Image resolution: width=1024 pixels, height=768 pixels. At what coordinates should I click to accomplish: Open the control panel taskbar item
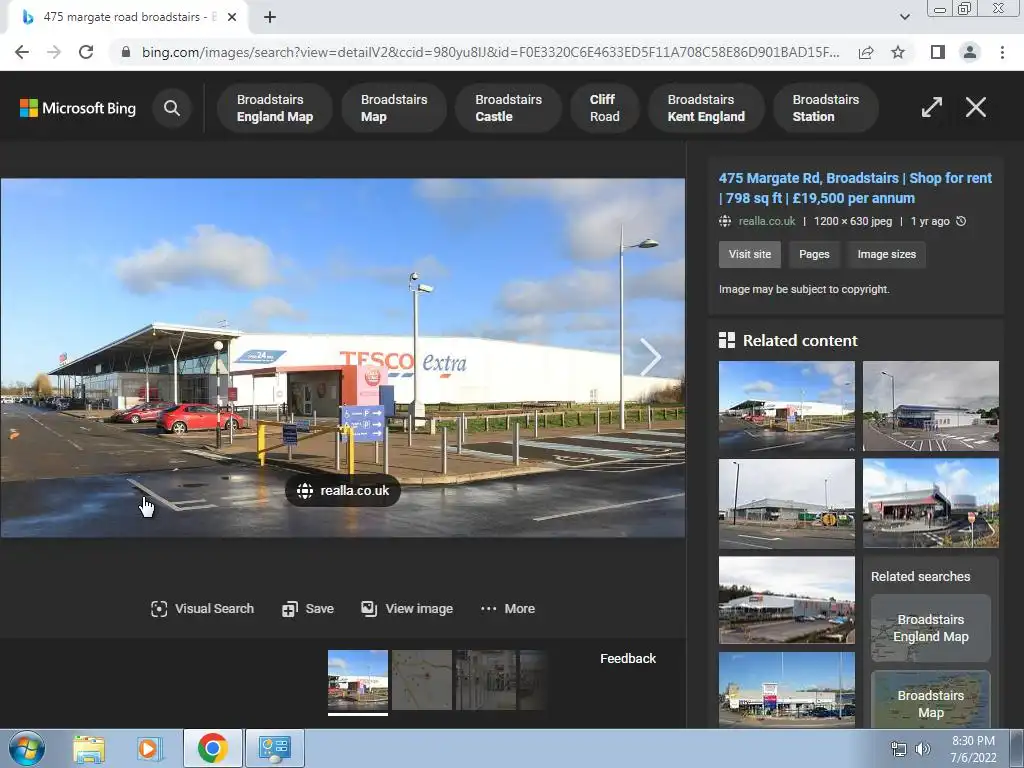(x=275, y=748)
